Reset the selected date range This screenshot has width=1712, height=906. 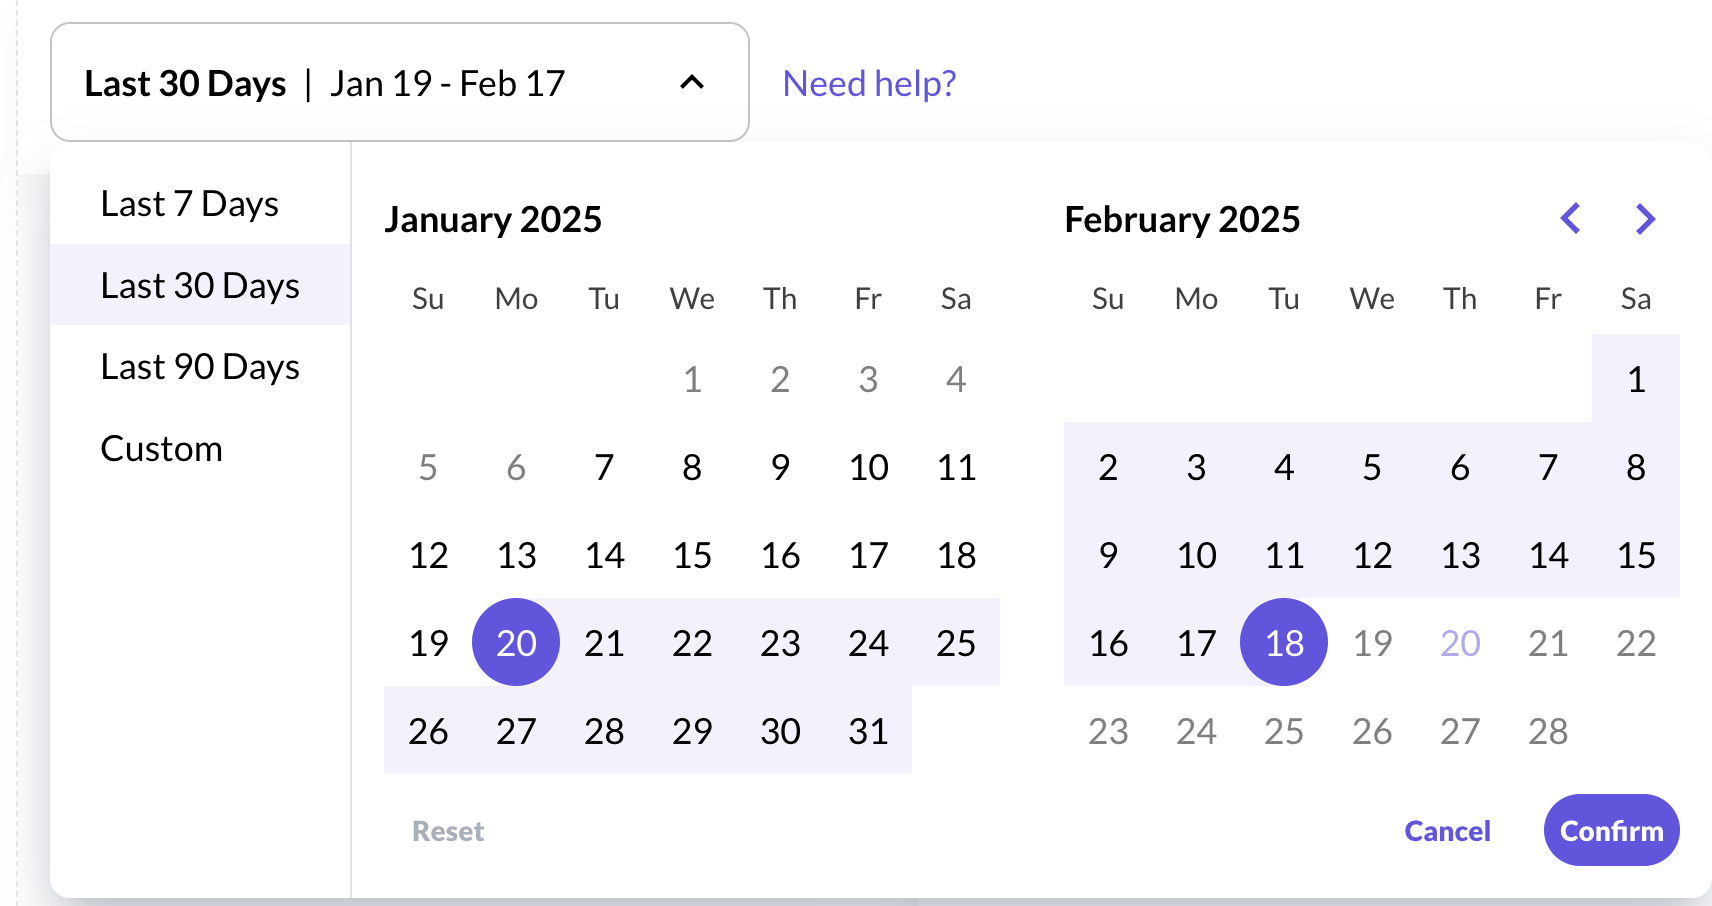tap(448, 831)
